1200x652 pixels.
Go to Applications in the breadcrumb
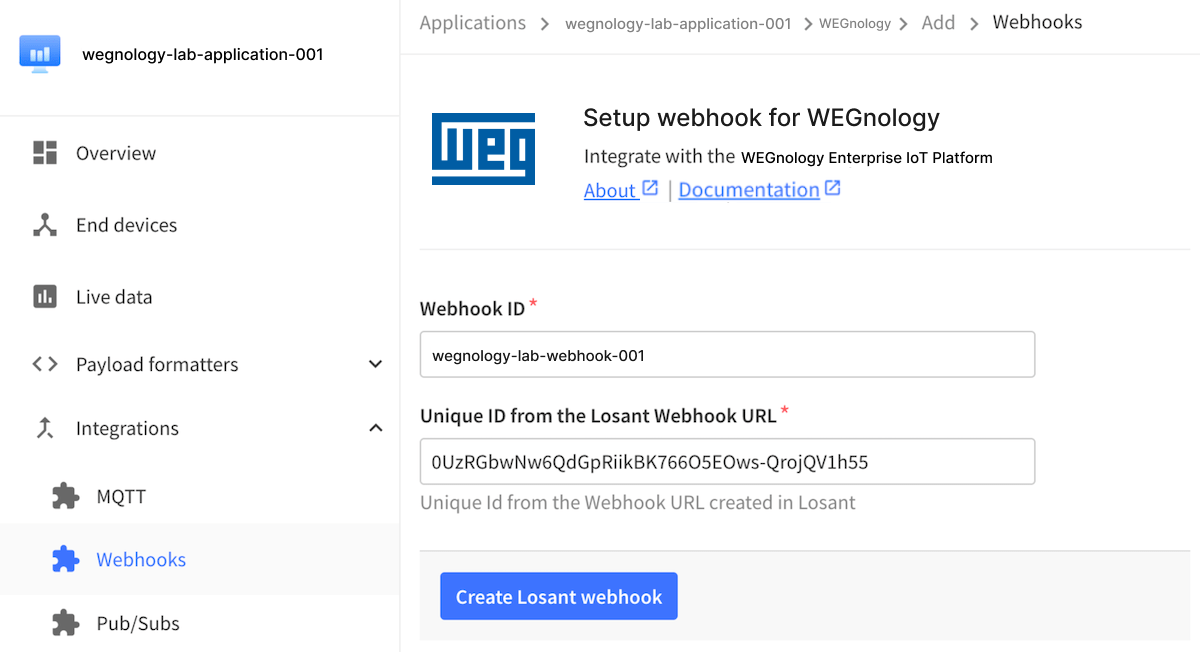pyautogui.click(x=472, y=23)
